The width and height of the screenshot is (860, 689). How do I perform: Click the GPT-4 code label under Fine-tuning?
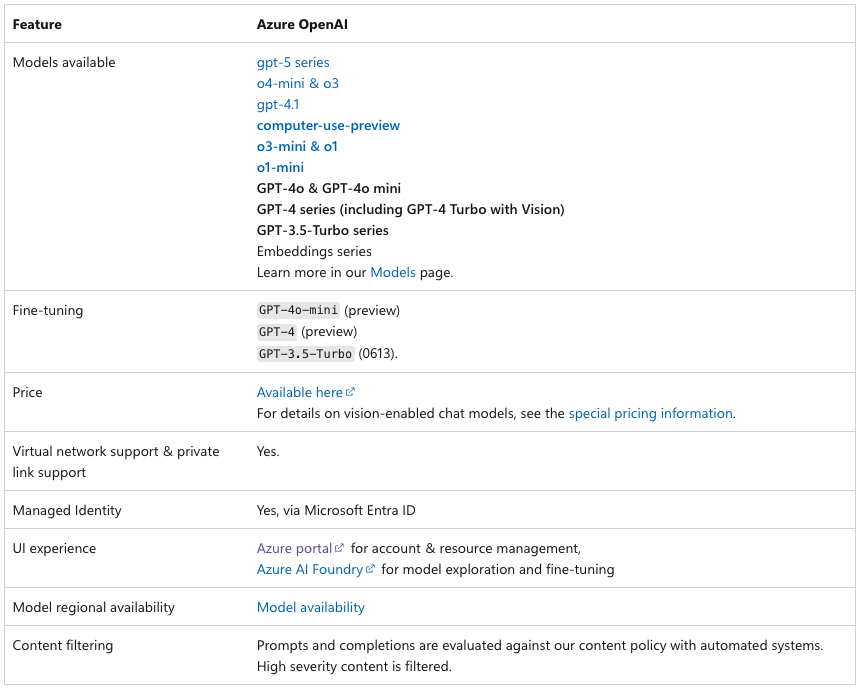tap(277, 331)
